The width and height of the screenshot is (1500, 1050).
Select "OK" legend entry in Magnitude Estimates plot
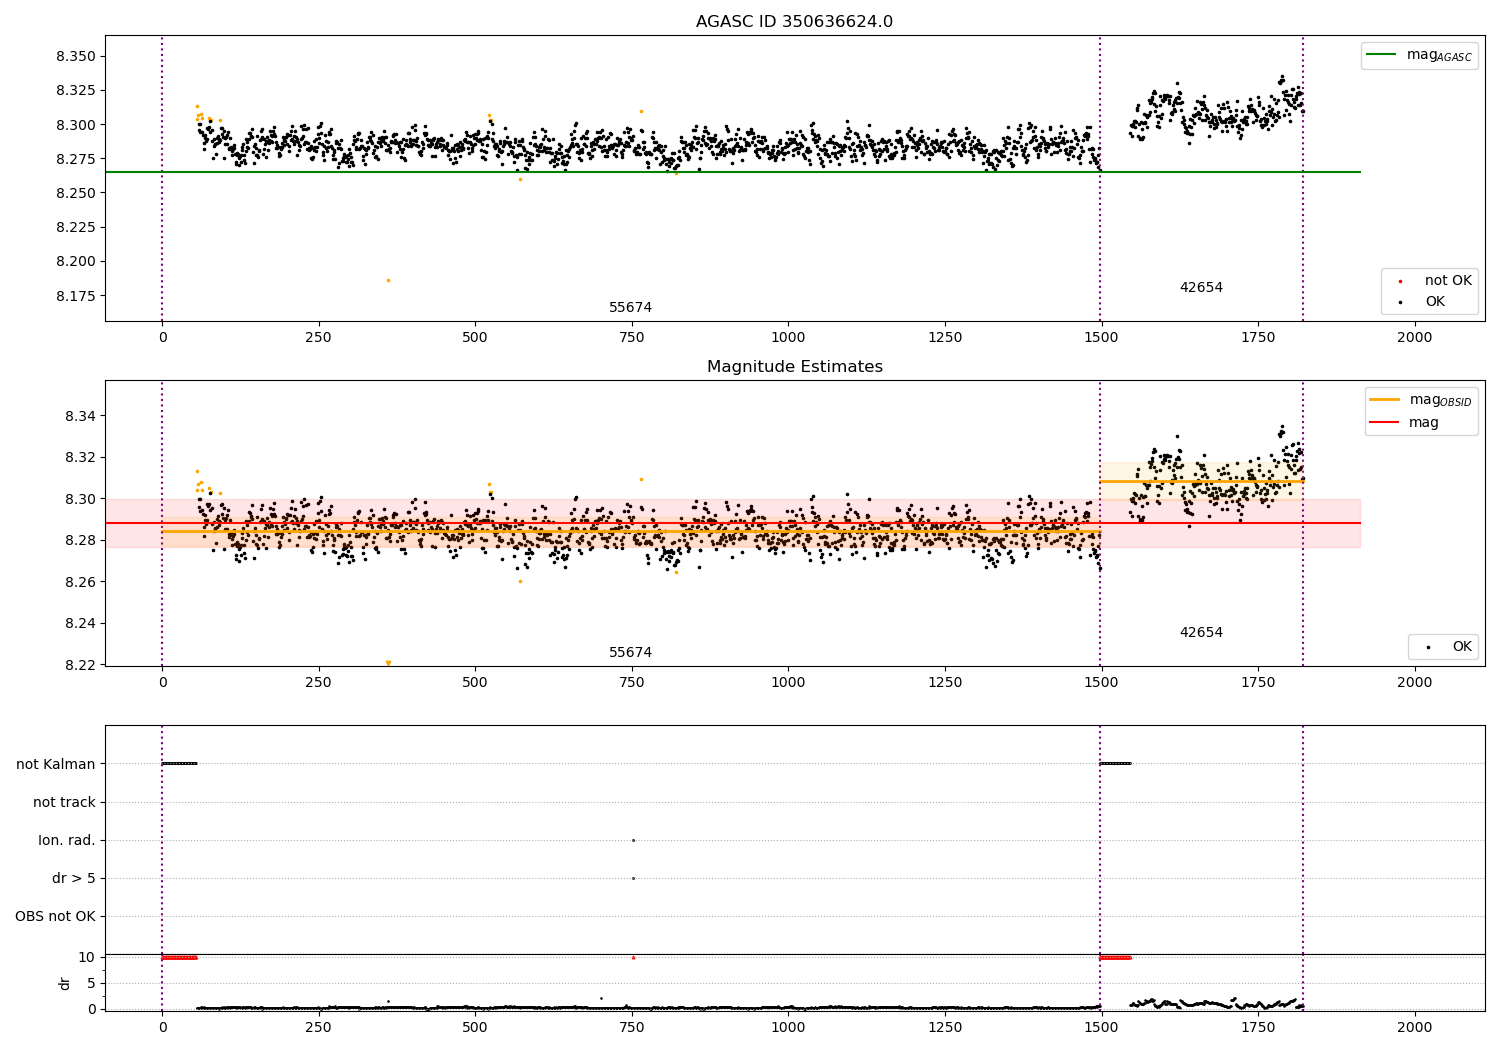click(x=1448, y=647)
